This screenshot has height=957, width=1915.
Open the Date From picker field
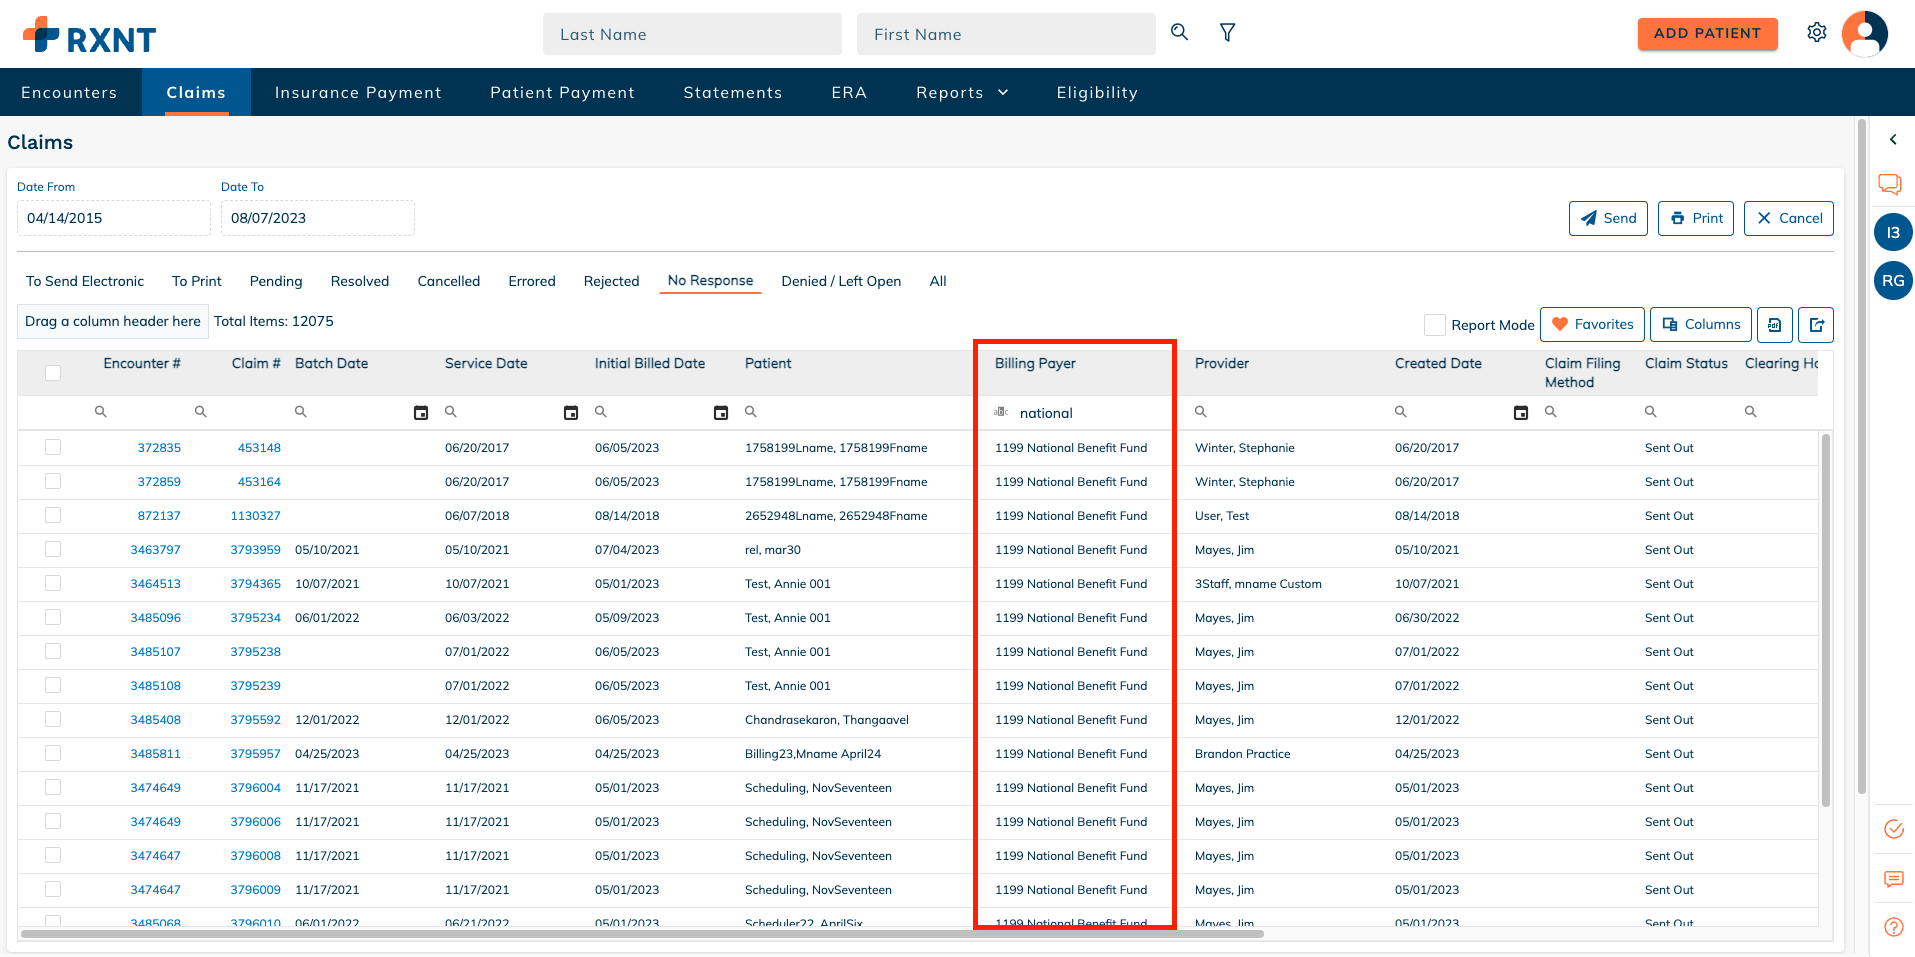click(x=114, y=218)
